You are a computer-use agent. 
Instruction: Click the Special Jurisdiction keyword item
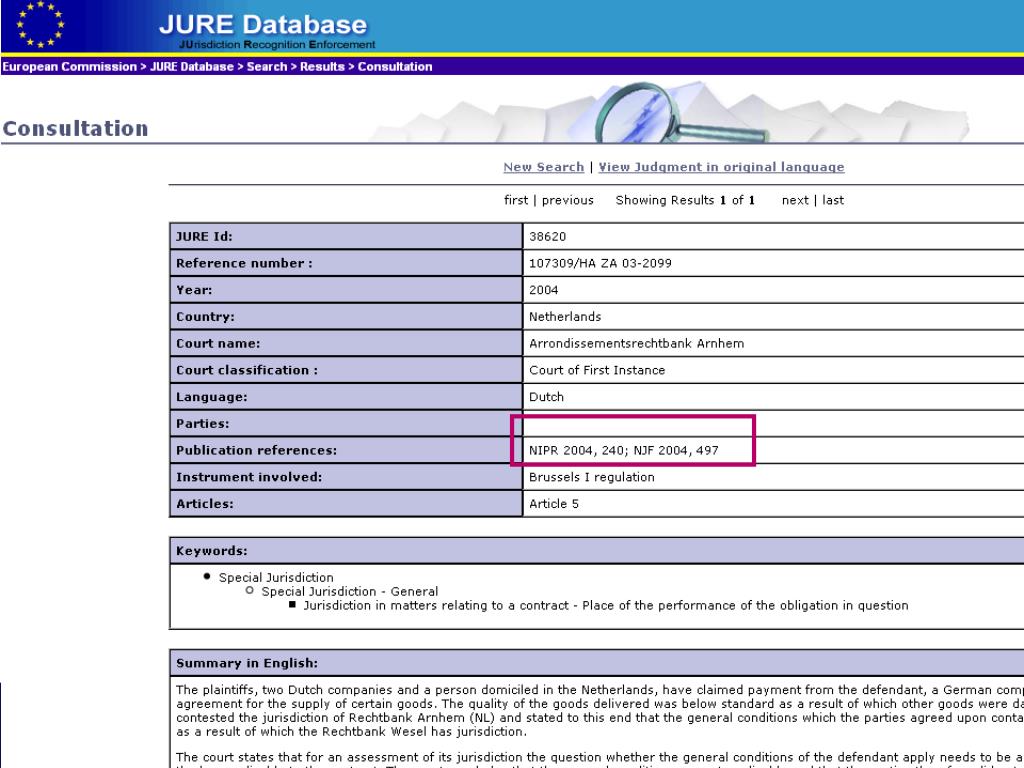pos(276,577)
